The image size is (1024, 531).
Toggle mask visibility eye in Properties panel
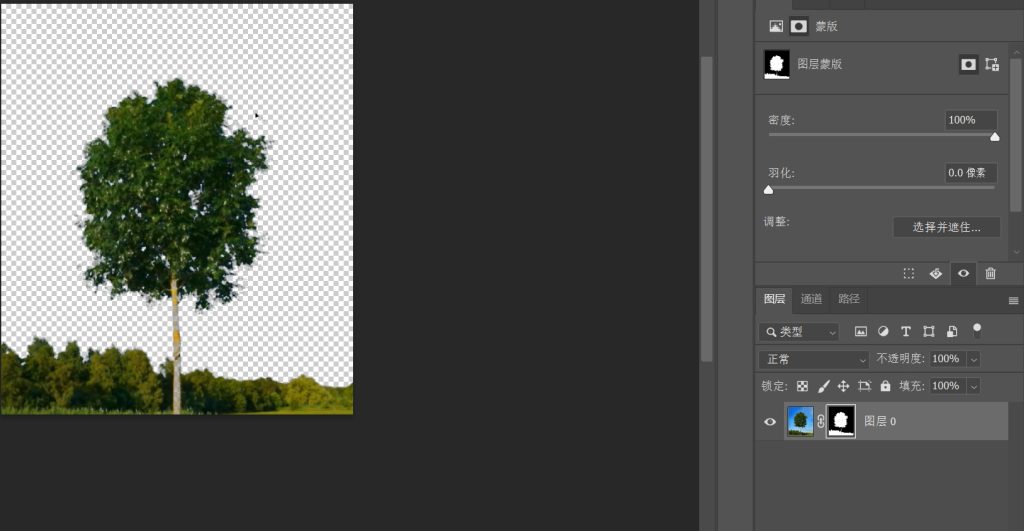point(963,273)
